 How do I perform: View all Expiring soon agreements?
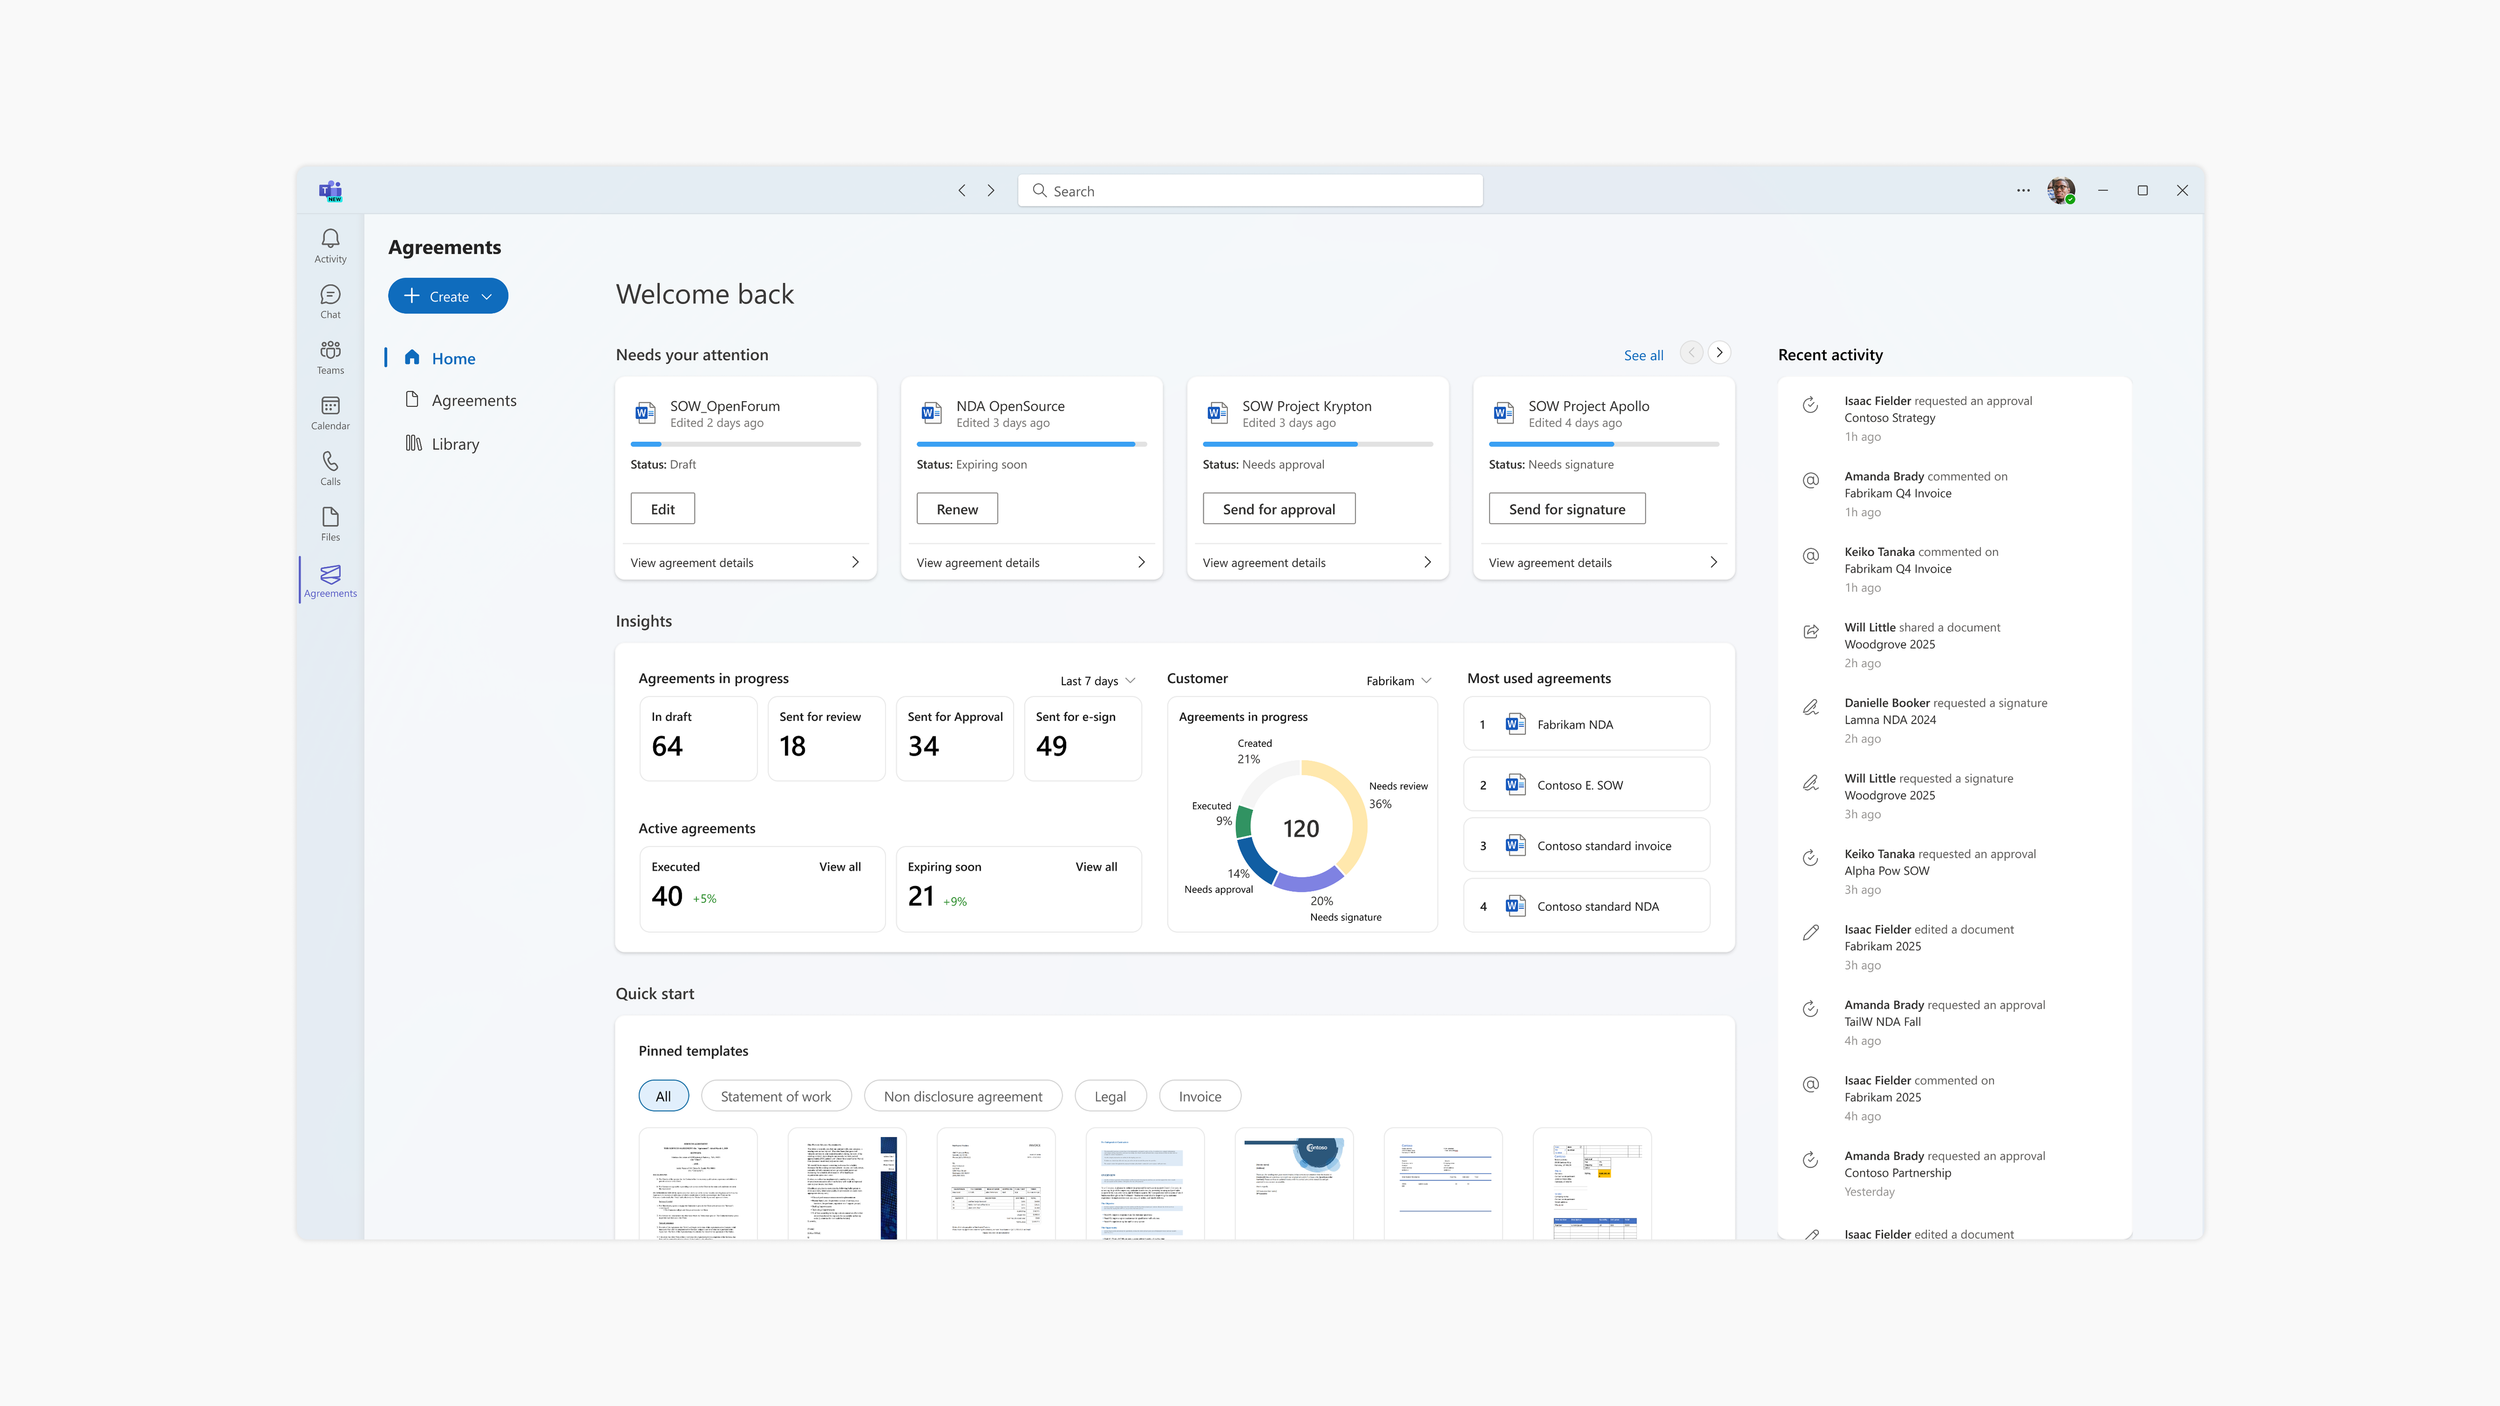coord(1096,867)
